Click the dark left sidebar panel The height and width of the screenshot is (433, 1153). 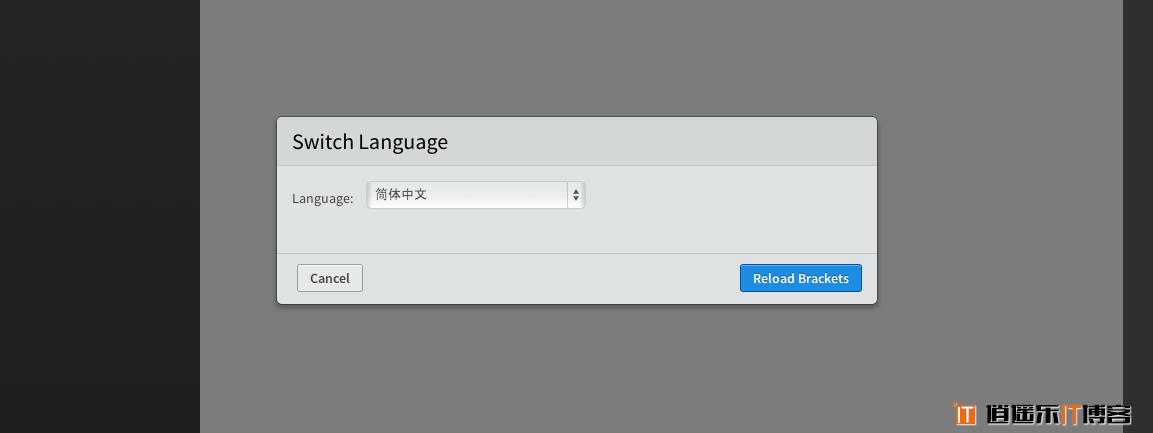point(100,216)
